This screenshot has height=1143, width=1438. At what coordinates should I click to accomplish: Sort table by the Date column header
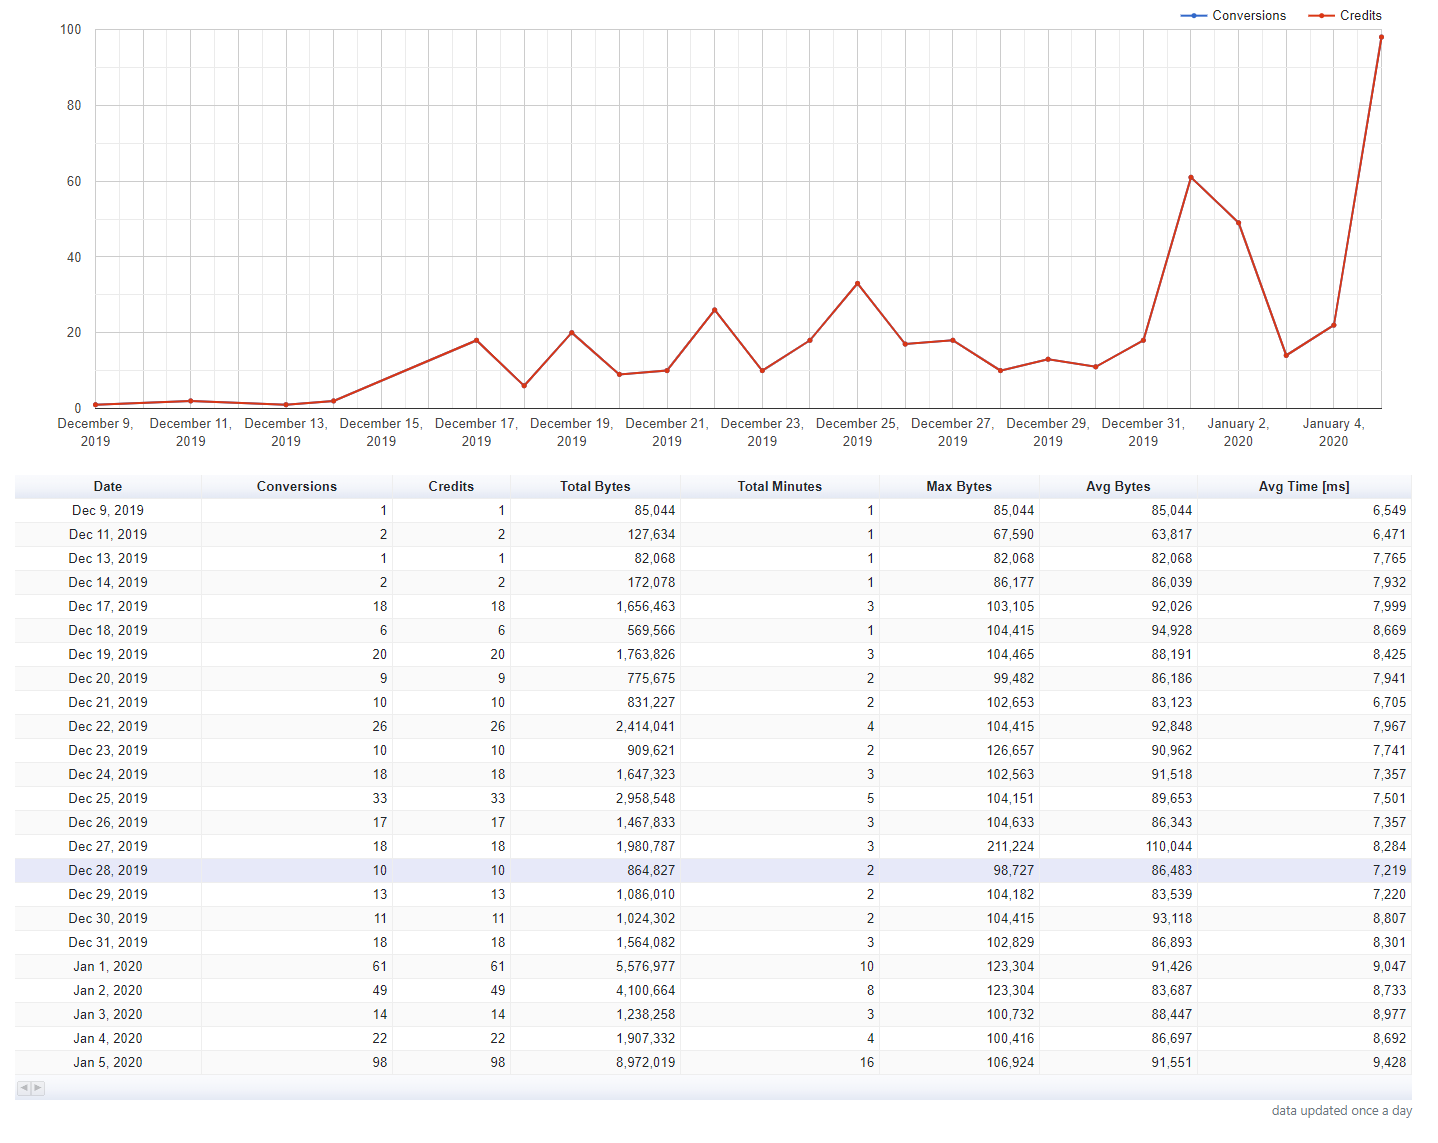pos(108,487)
